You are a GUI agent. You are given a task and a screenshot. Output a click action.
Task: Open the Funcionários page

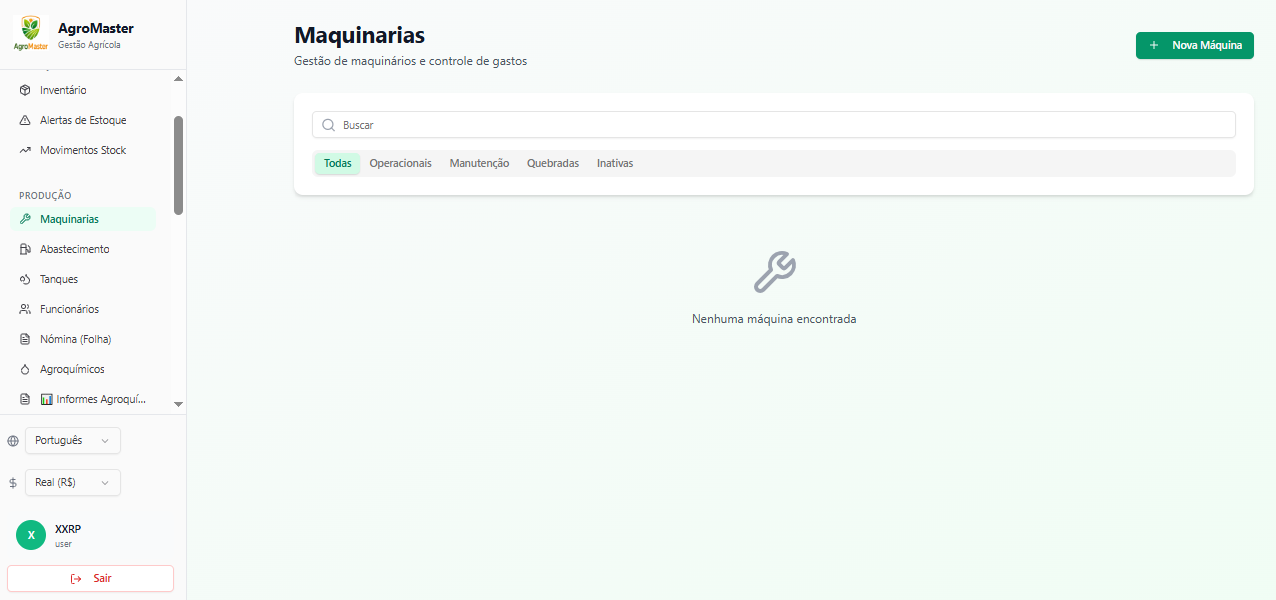coord(83,309)
